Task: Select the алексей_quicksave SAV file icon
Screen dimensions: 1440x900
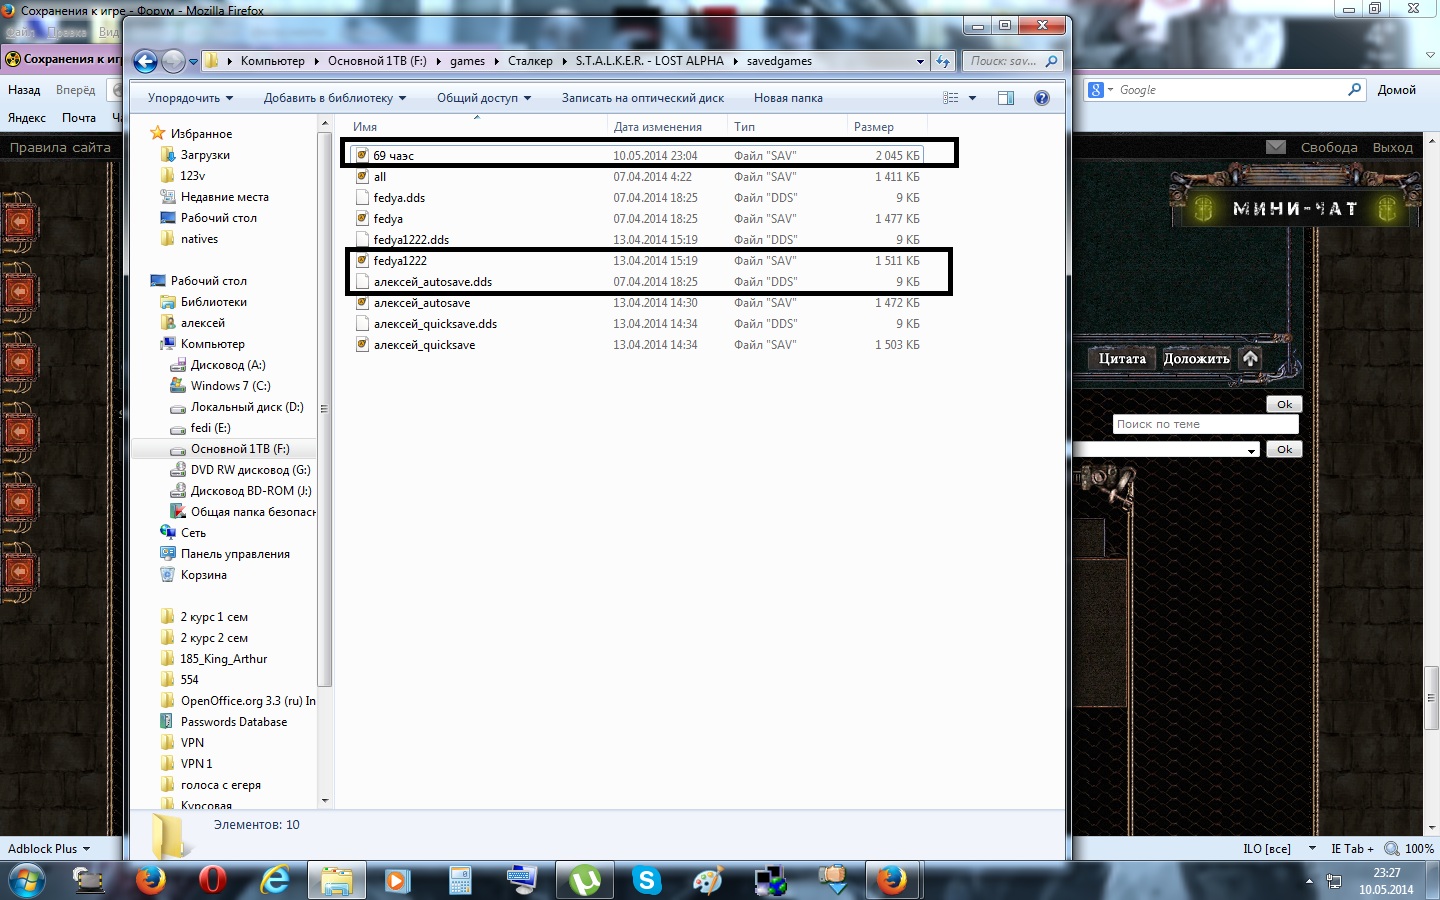Action: (x=363, y=345)
